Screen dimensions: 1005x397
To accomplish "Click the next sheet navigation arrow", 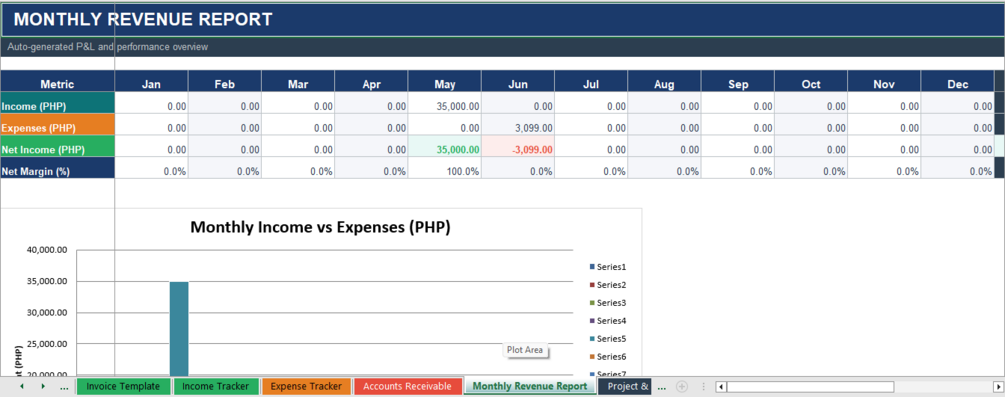I will pyautogui.click(x=43, y=387).
